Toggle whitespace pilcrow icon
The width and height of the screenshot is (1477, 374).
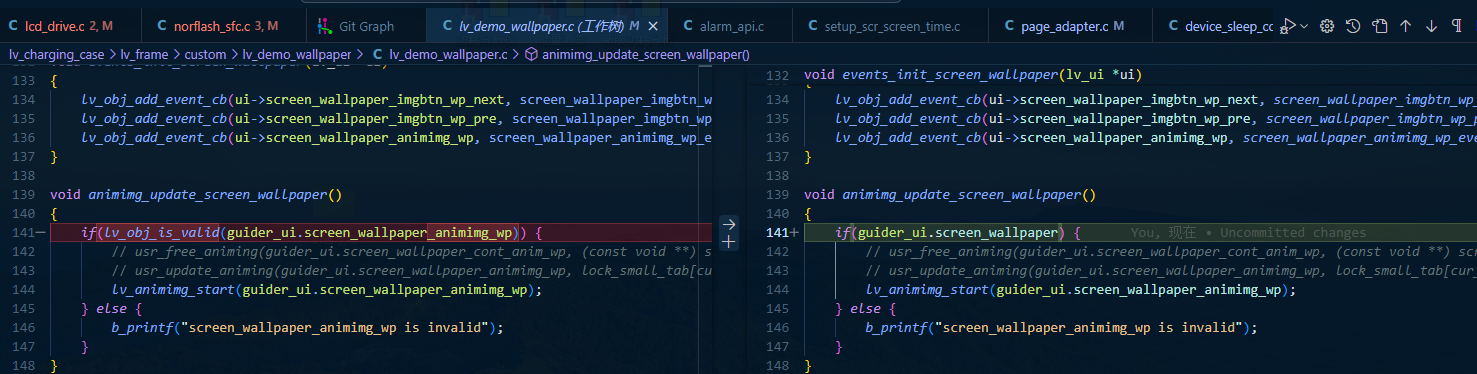coord(1456,26)
